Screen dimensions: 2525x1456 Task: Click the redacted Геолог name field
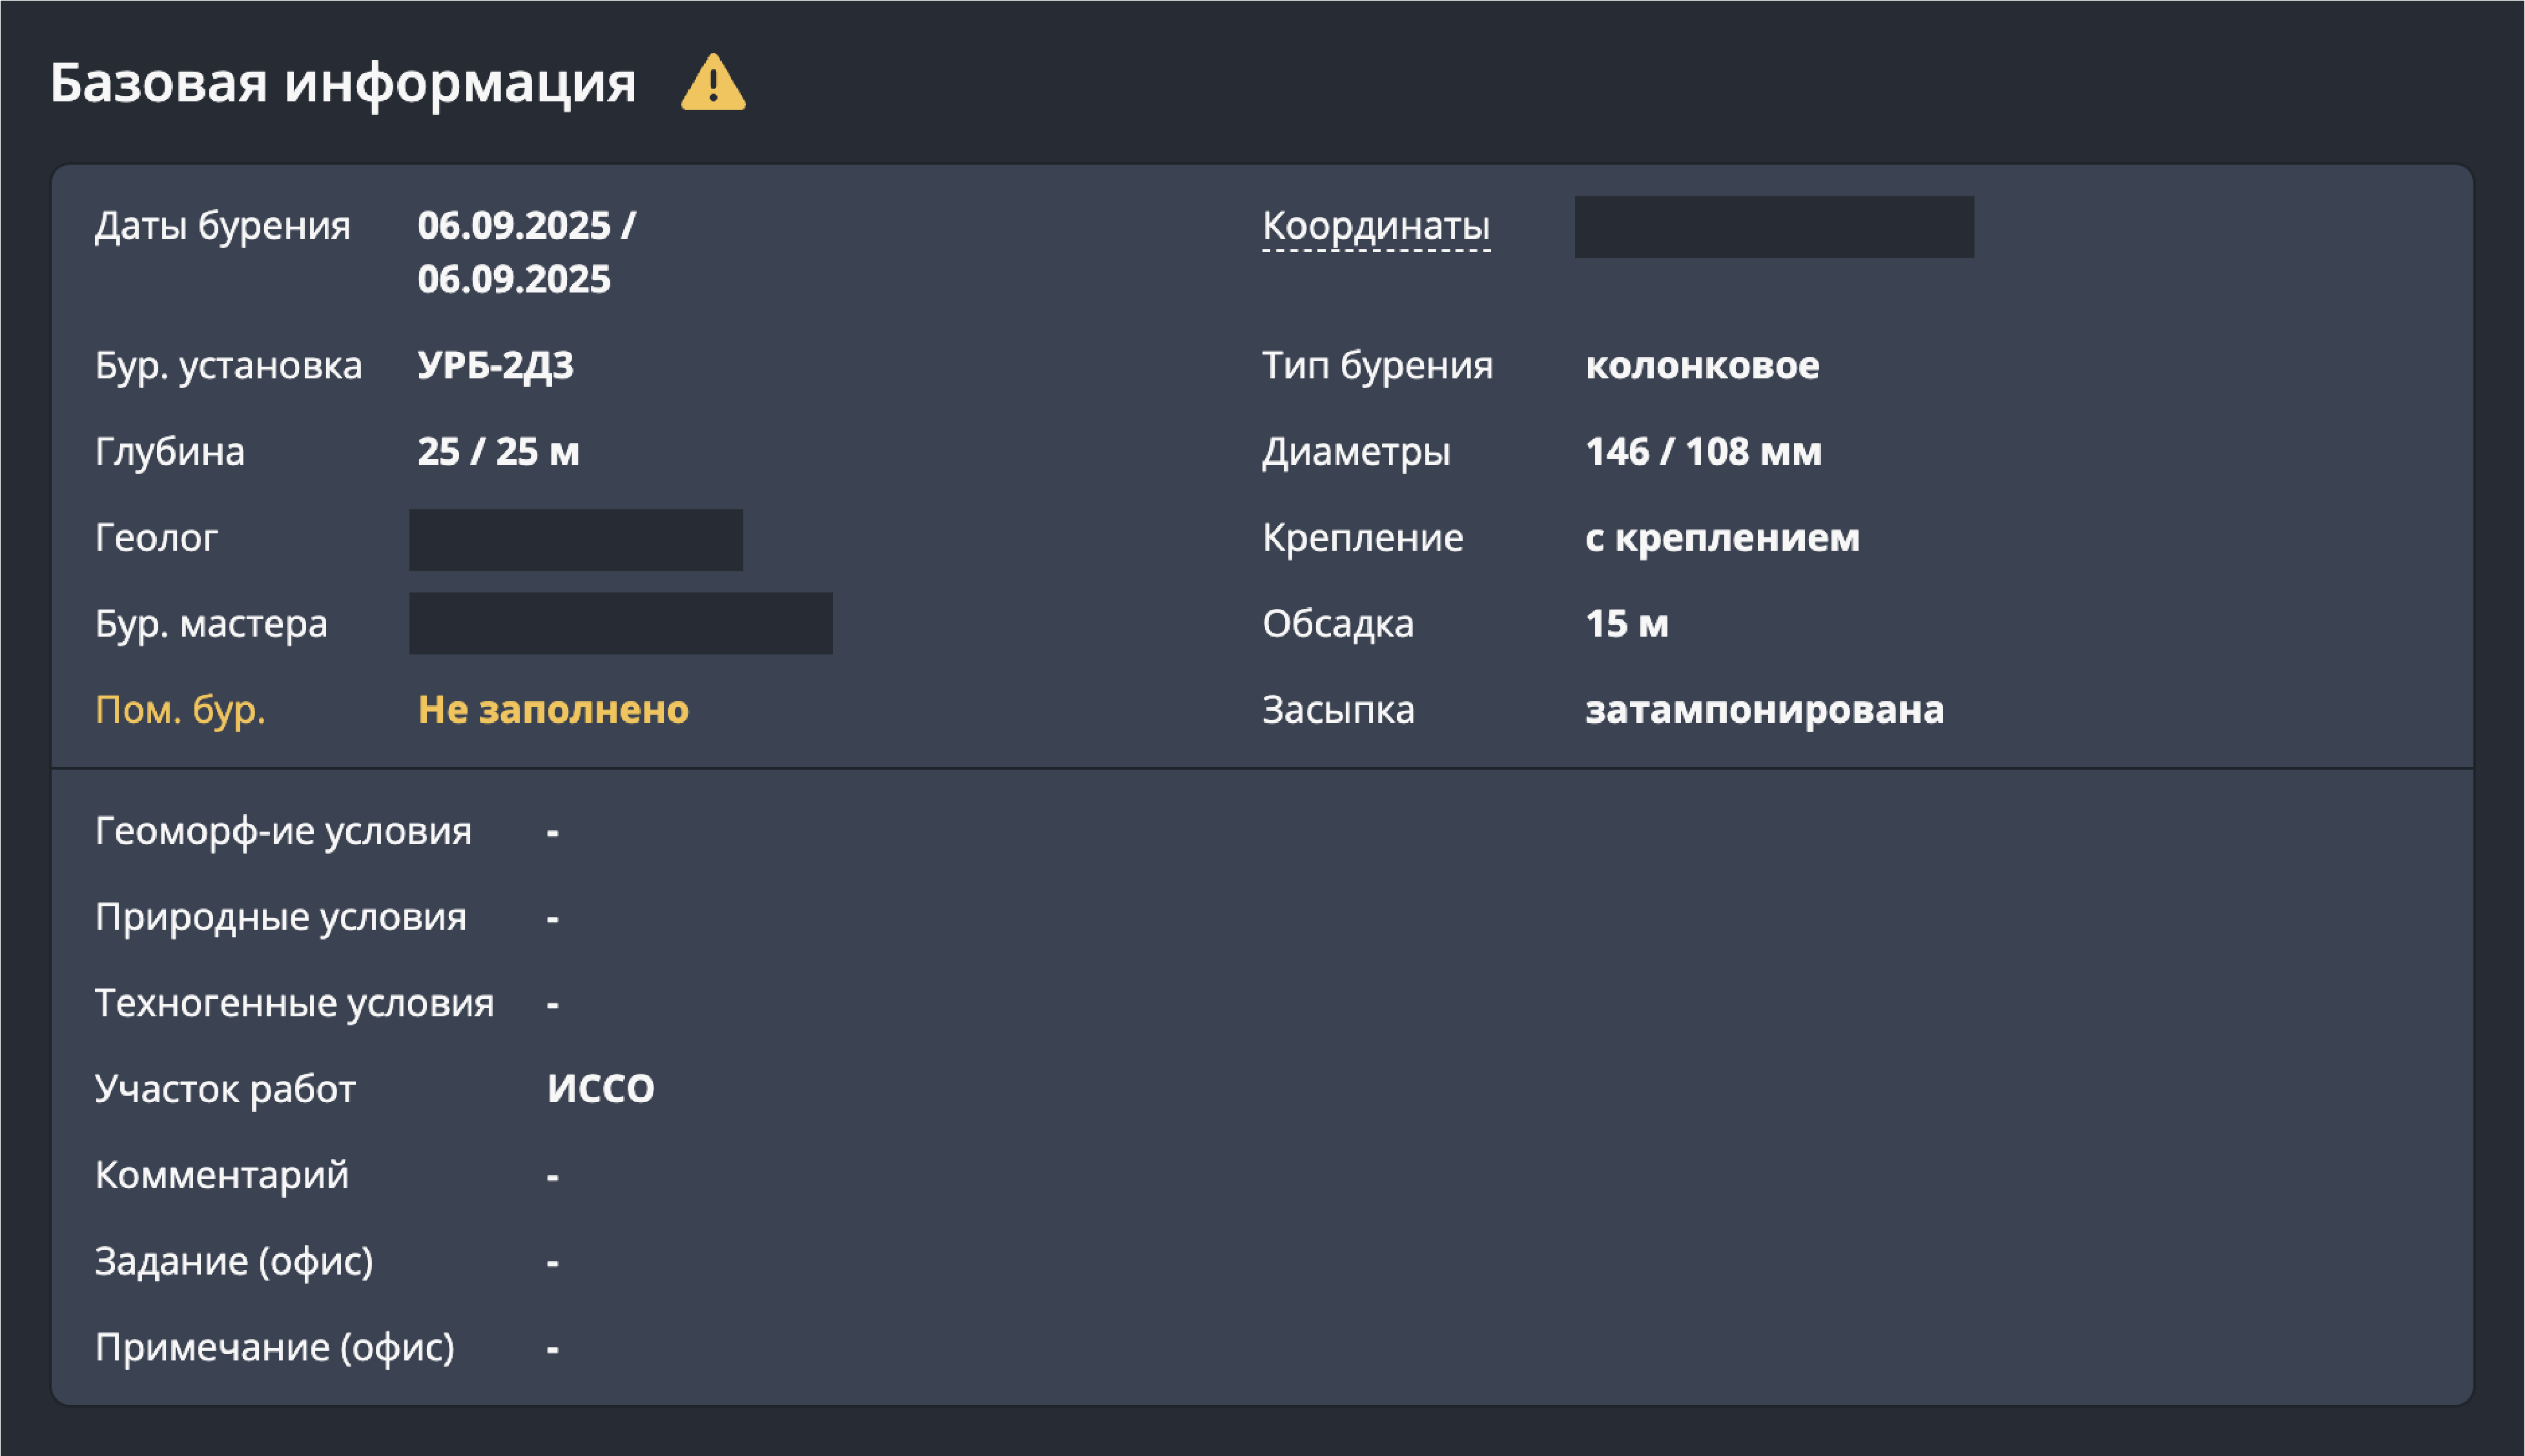tap(575, 539)
